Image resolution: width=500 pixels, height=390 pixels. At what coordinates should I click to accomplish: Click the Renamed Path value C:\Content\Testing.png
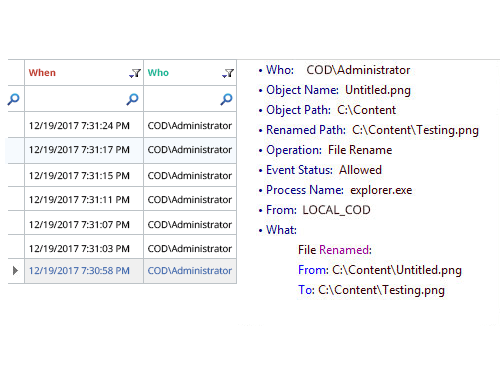415,130
